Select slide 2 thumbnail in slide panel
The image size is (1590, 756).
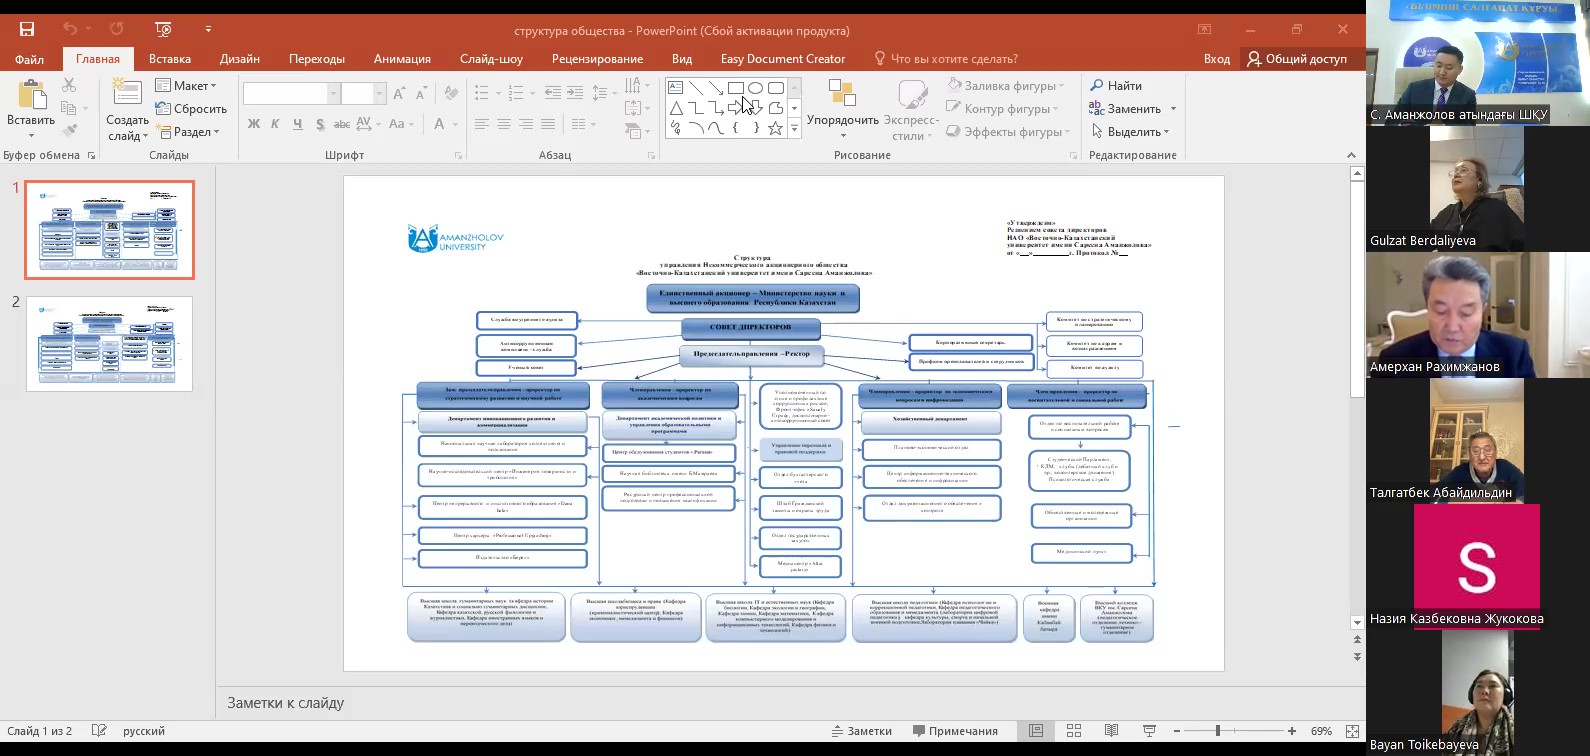(x=109, y=343)
